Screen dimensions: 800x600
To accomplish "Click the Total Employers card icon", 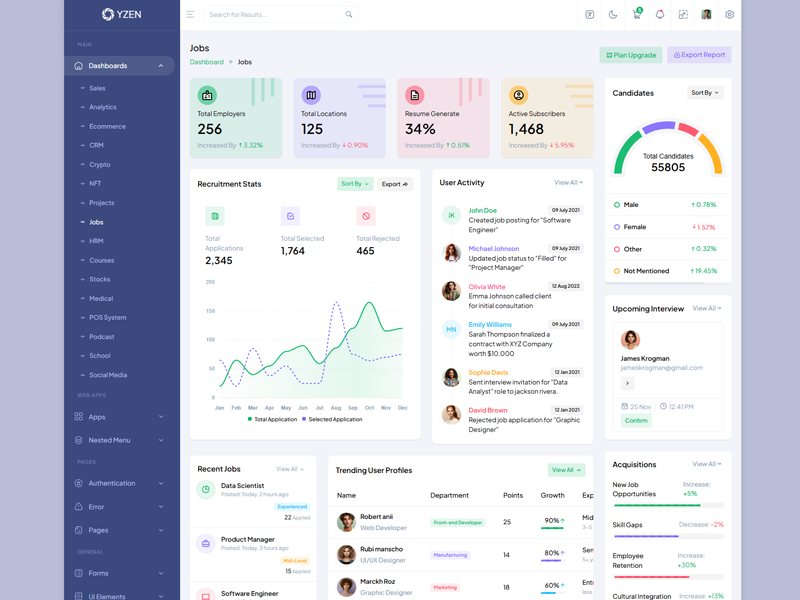I will [207, 95].
